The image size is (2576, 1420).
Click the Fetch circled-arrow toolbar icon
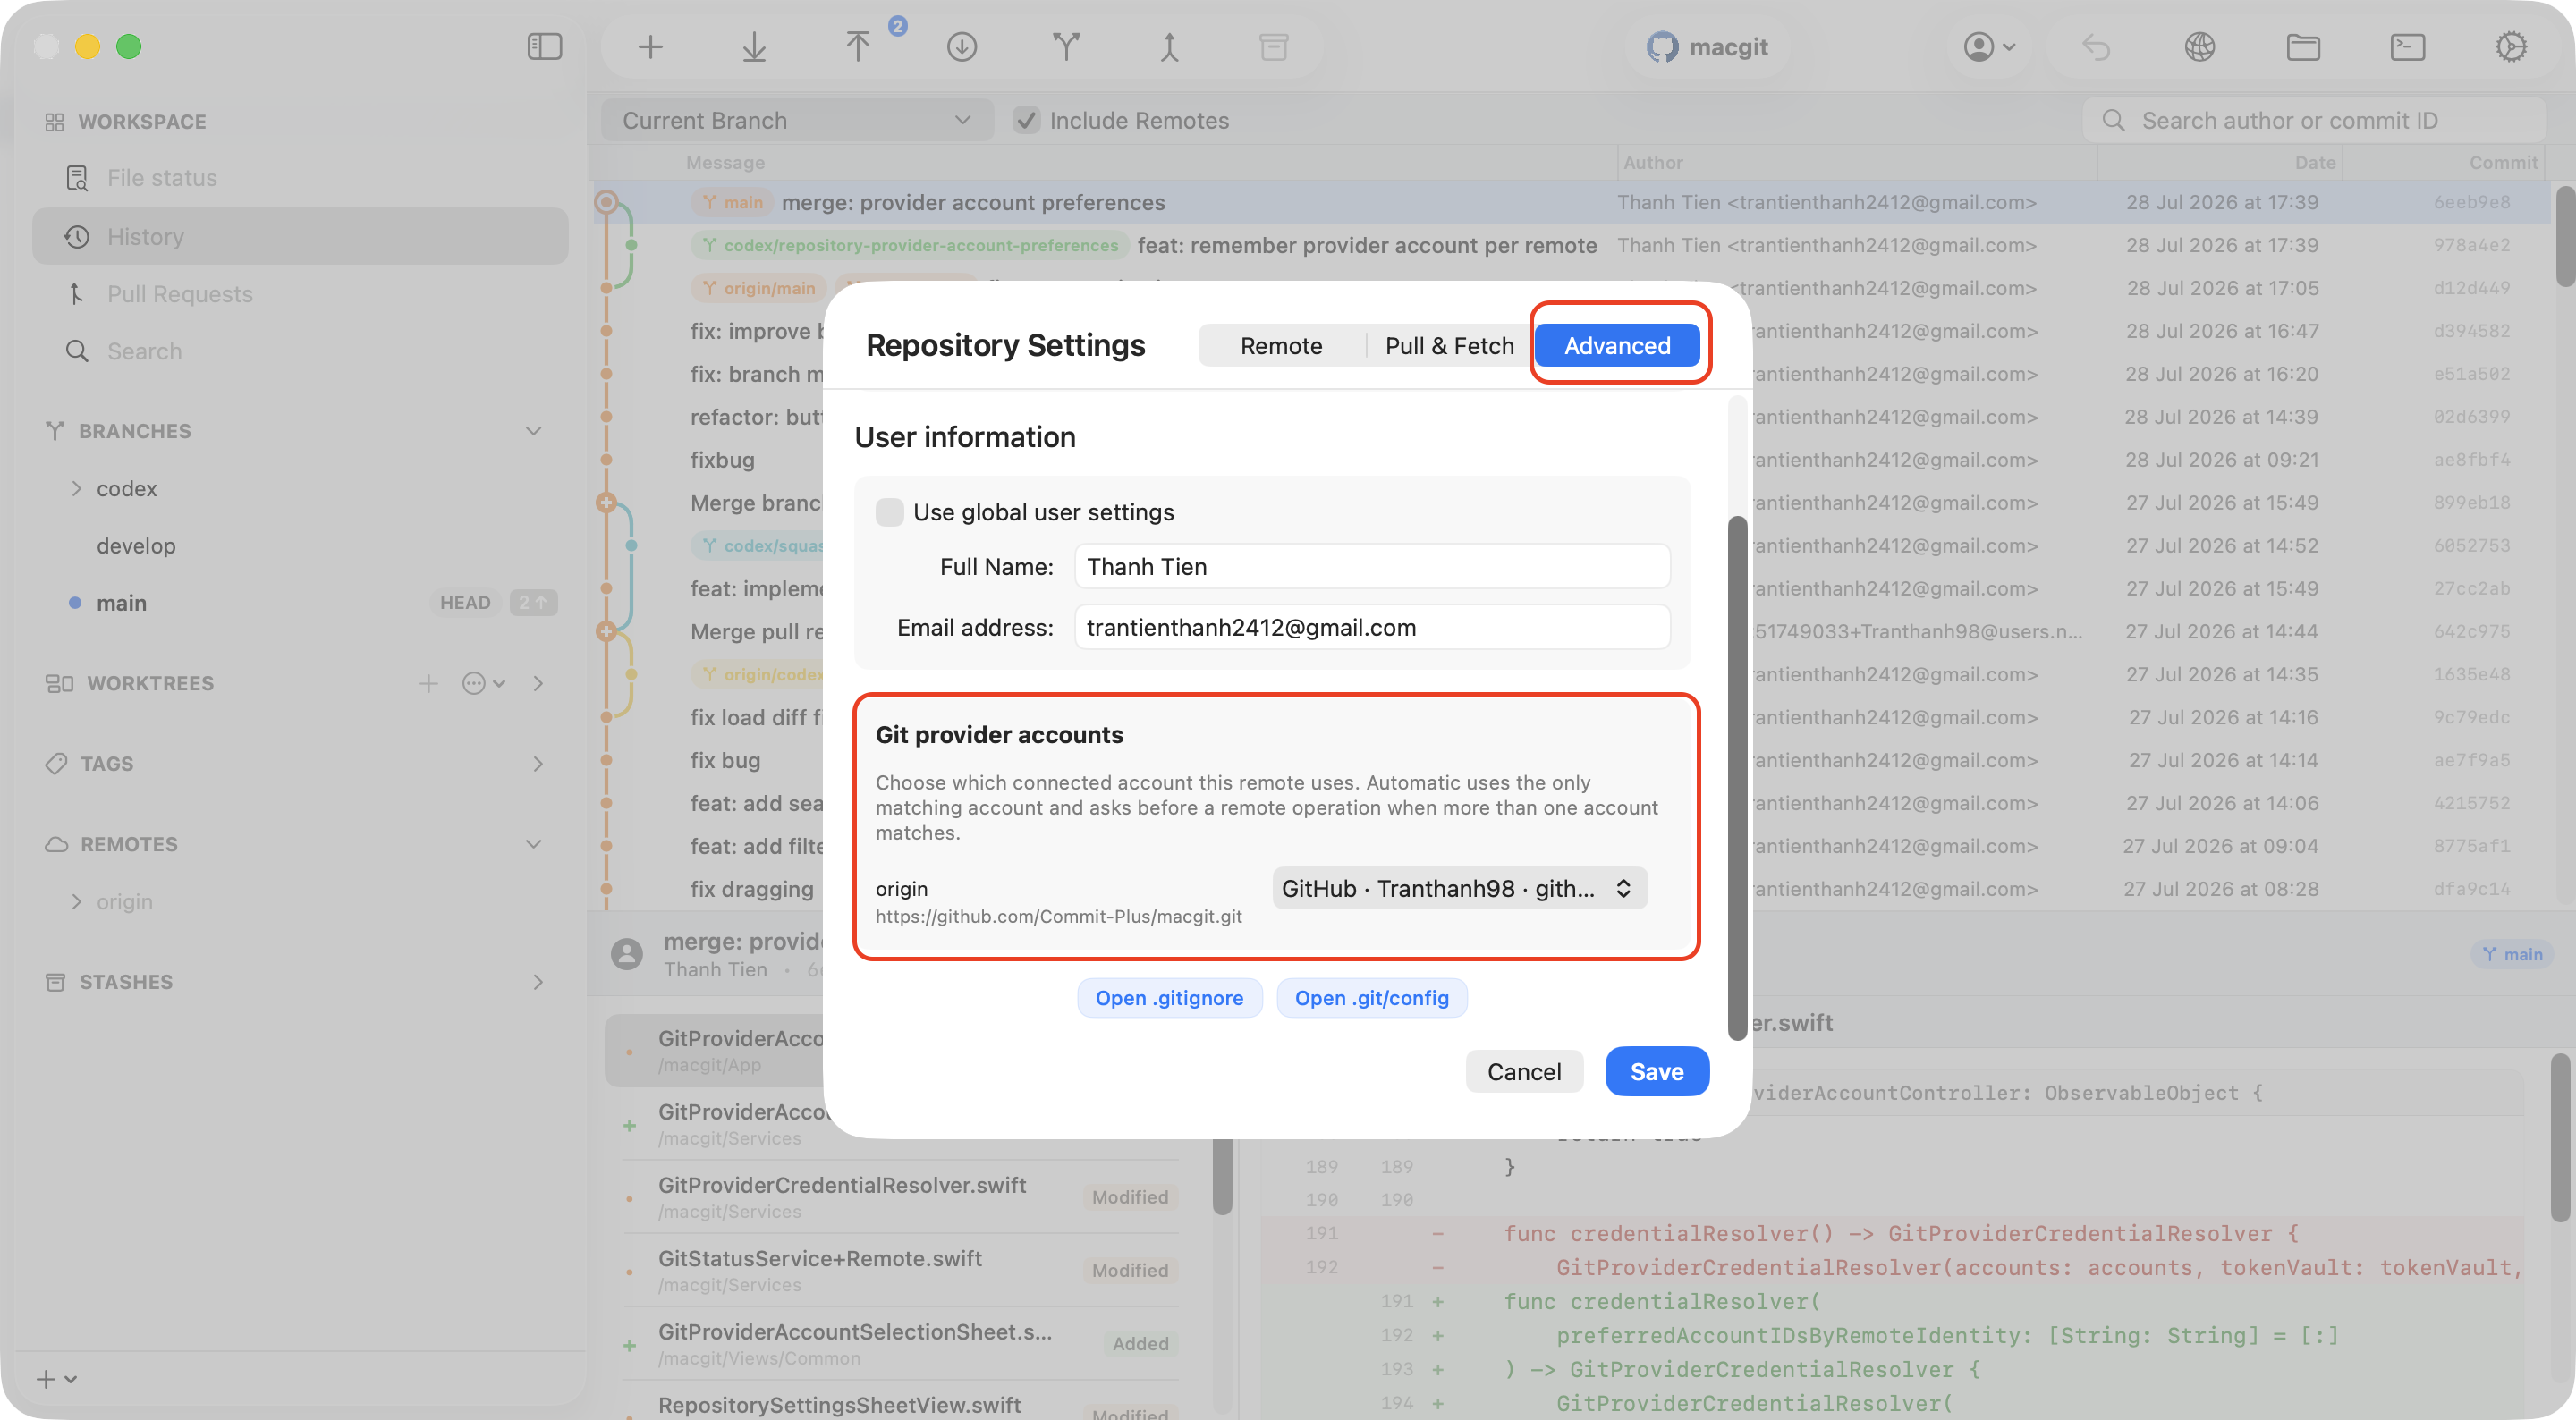[962, 47]
